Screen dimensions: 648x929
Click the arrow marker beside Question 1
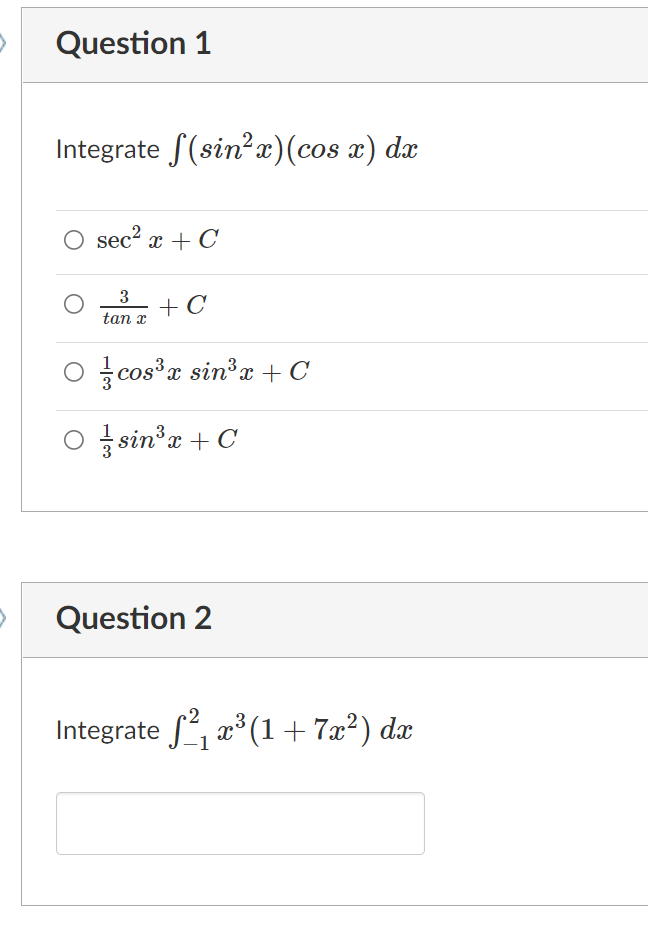[4, 43]
